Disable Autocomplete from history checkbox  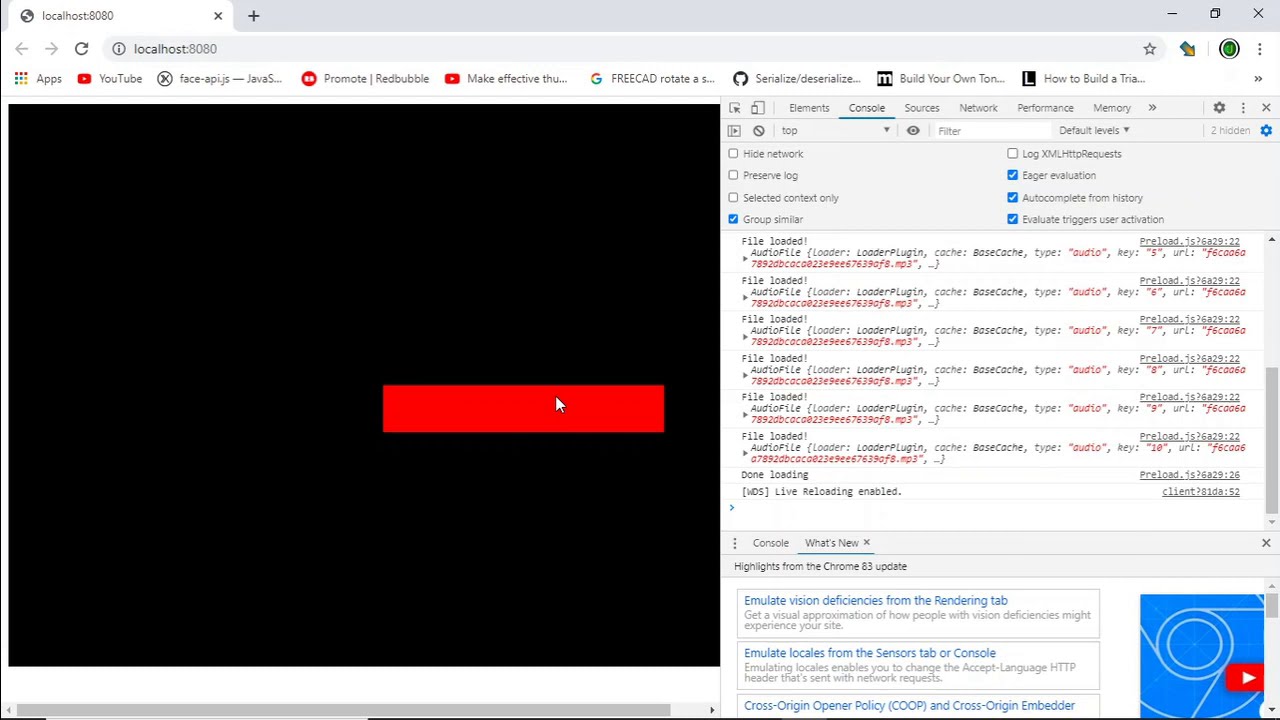coord(1012,198)
